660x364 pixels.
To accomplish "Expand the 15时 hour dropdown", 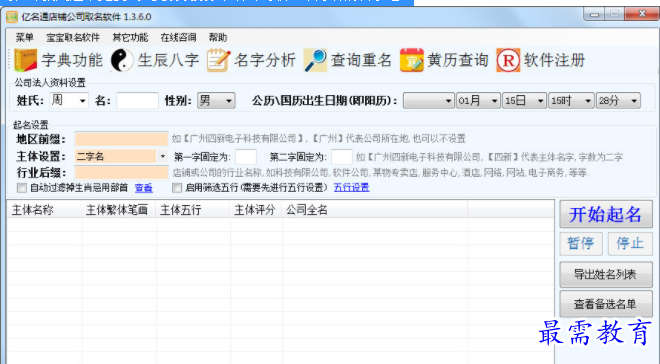I will click(588, 101).
